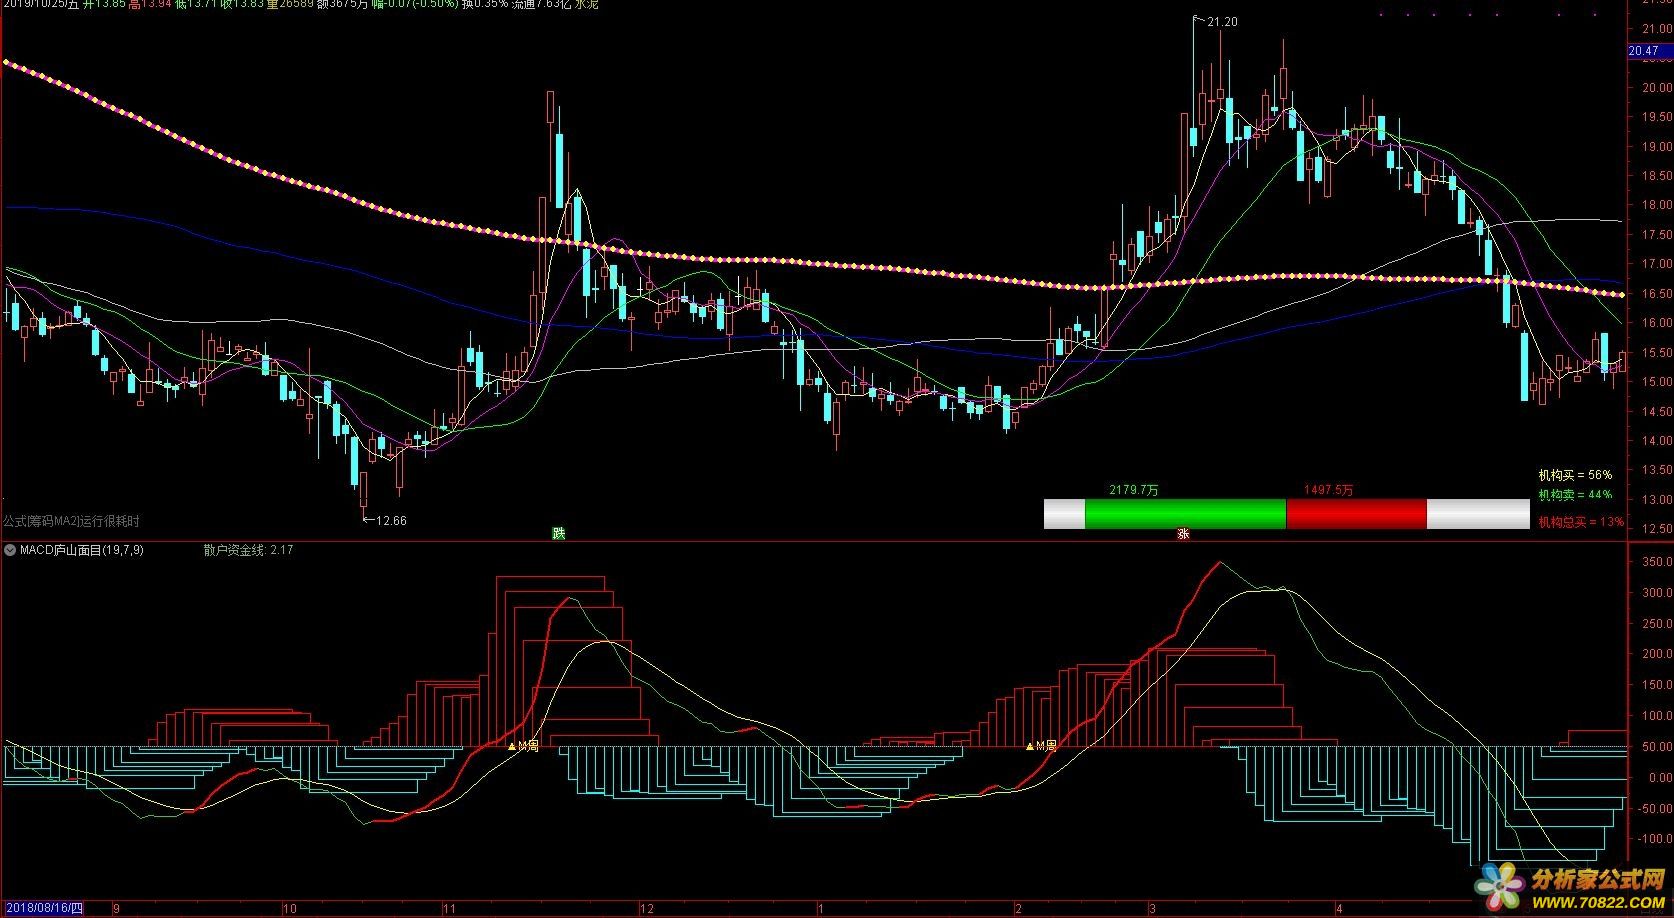Click month 11 on the time axis
The height and width of the screenshot is (918, 1674).
pyautogui.click(x=450, y=909)
